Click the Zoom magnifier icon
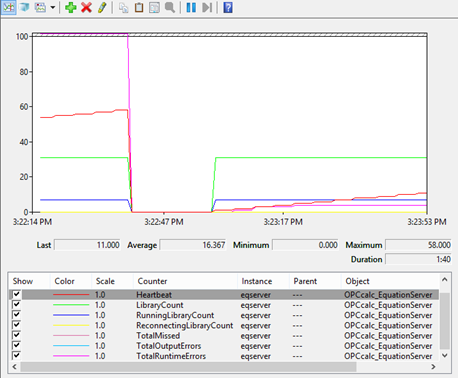The height and width of the screenshot is (378, 458). [170, 7]
